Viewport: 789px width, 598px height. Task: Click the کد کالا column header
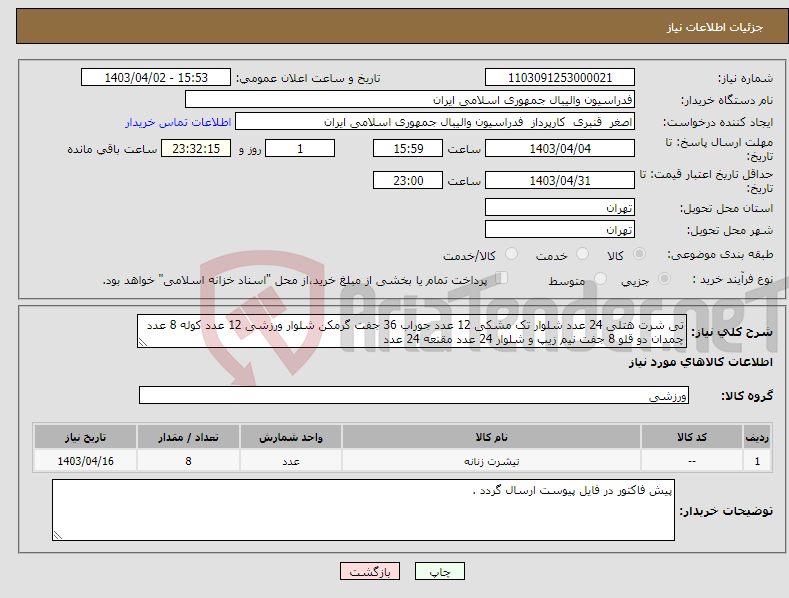click(692, 437)
